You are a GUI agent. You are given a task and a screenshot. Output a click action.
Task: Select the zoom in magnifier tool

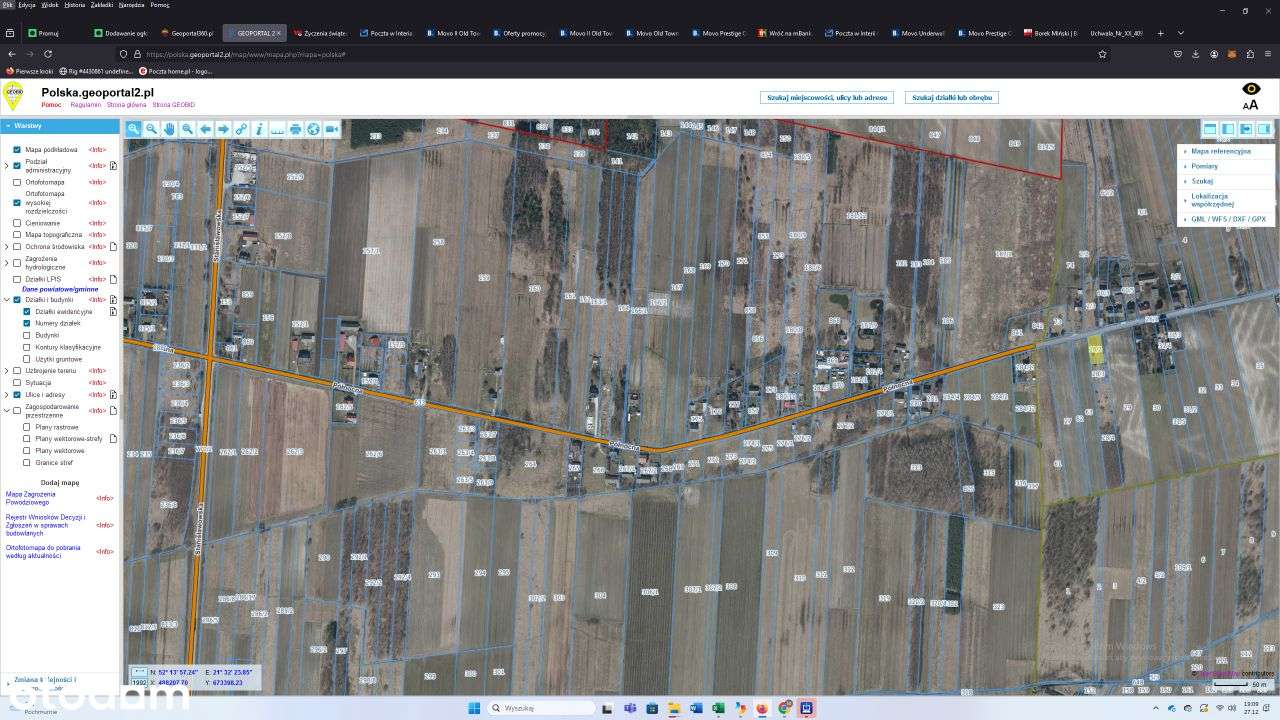(x=133, y=129)
